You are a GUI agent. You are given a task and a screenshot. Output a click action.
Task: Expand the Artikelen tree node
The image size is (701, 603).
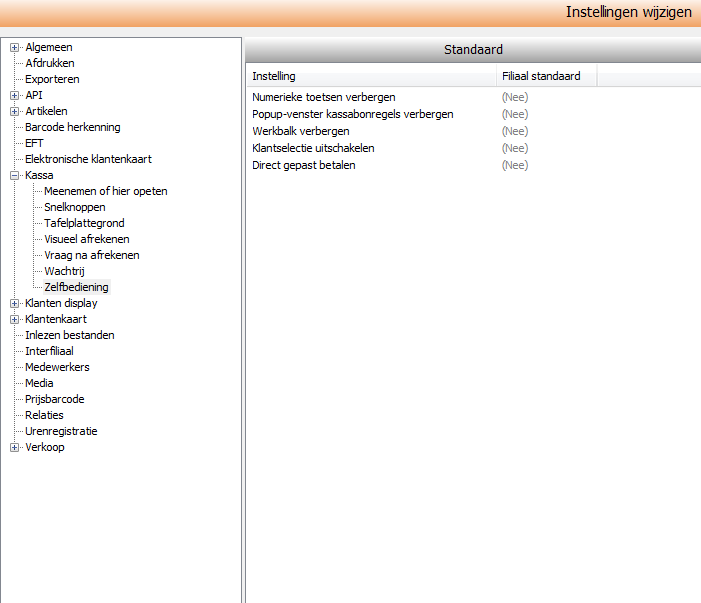coord(14,112)
